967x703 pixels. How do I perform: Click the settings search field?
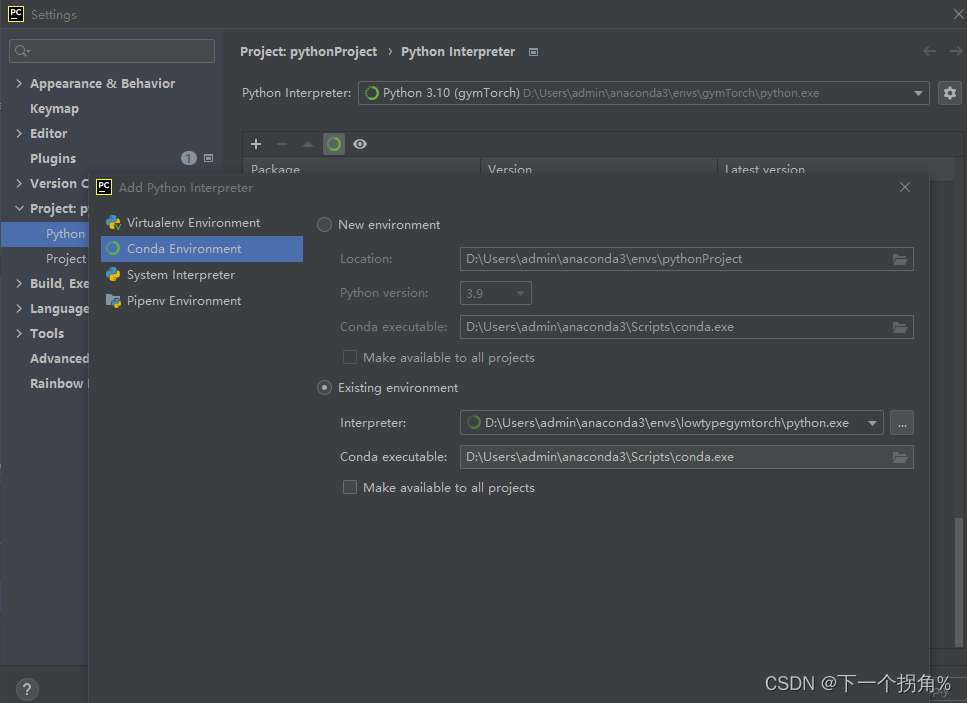point(112,51)
